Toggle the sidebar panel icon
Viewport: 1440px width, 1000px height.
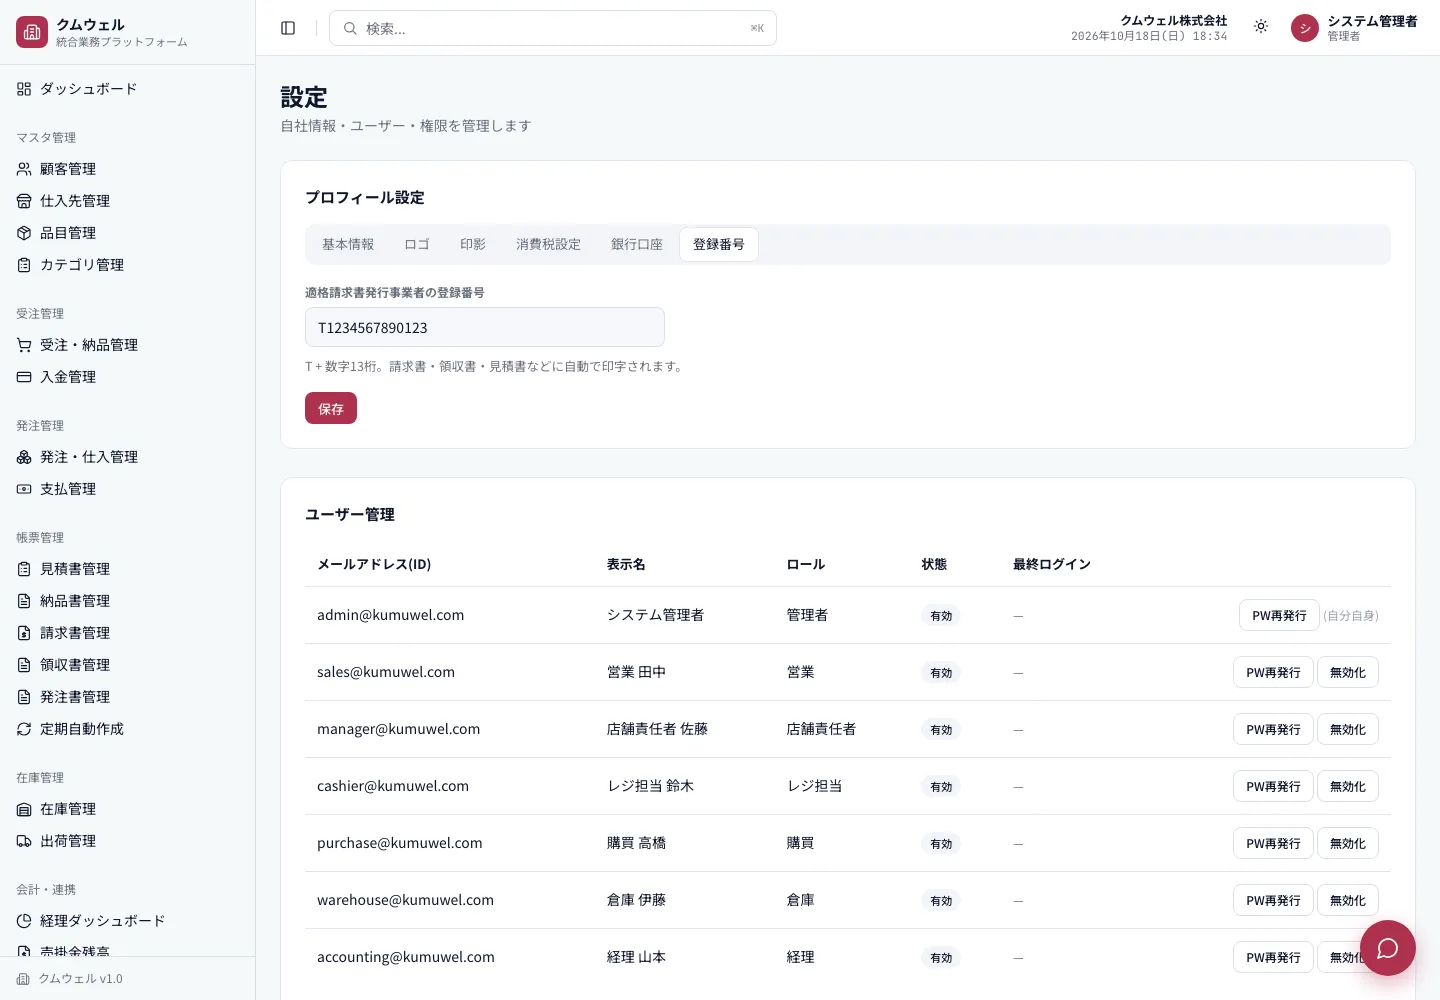(x=288, y=28)
